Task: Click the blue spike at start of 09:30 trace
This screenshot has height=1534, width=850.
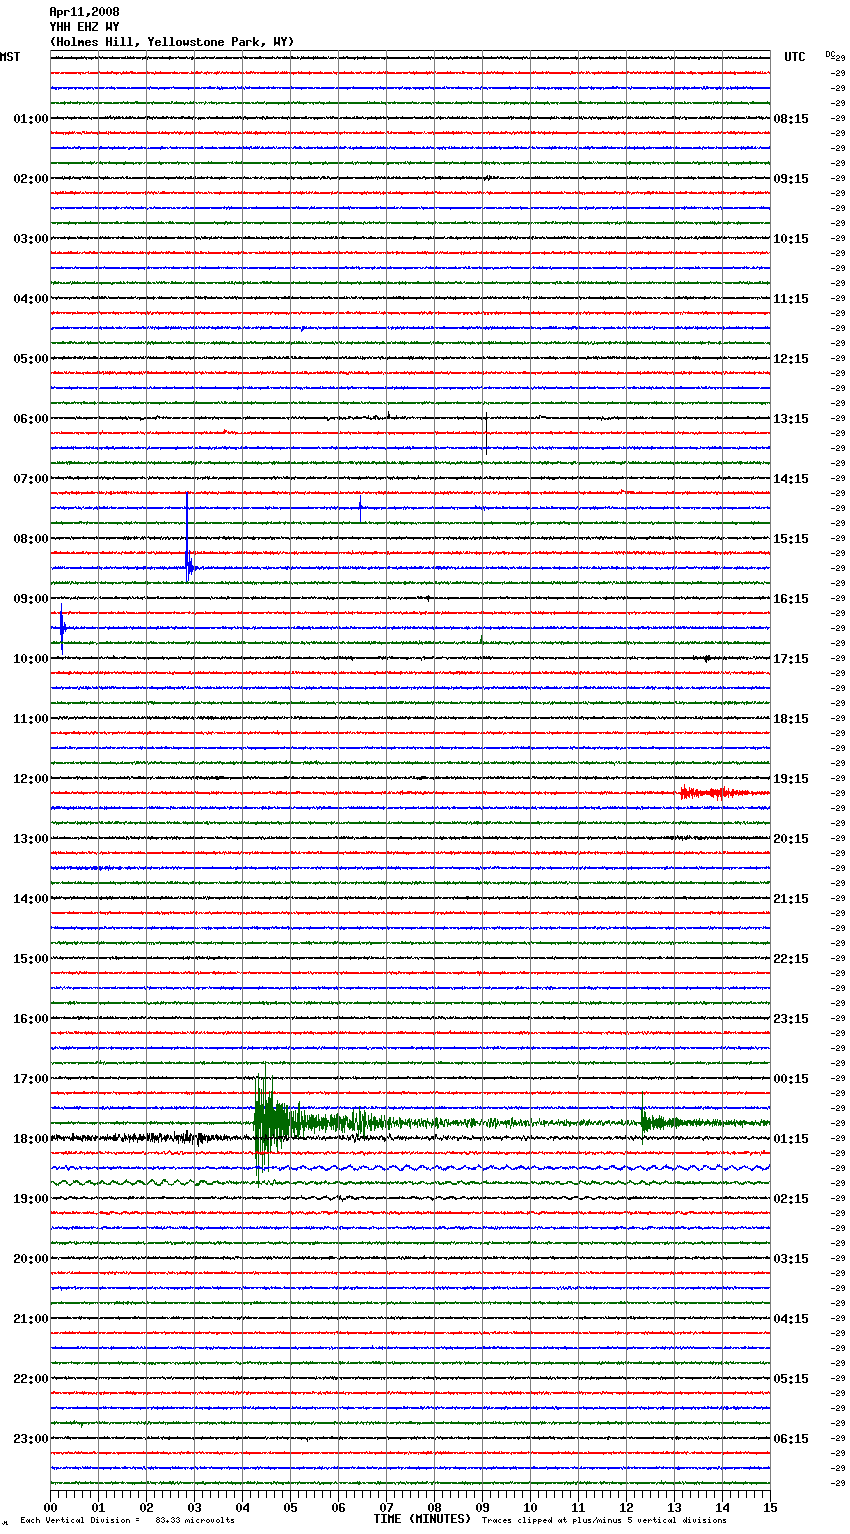Action: click(62, 629)
